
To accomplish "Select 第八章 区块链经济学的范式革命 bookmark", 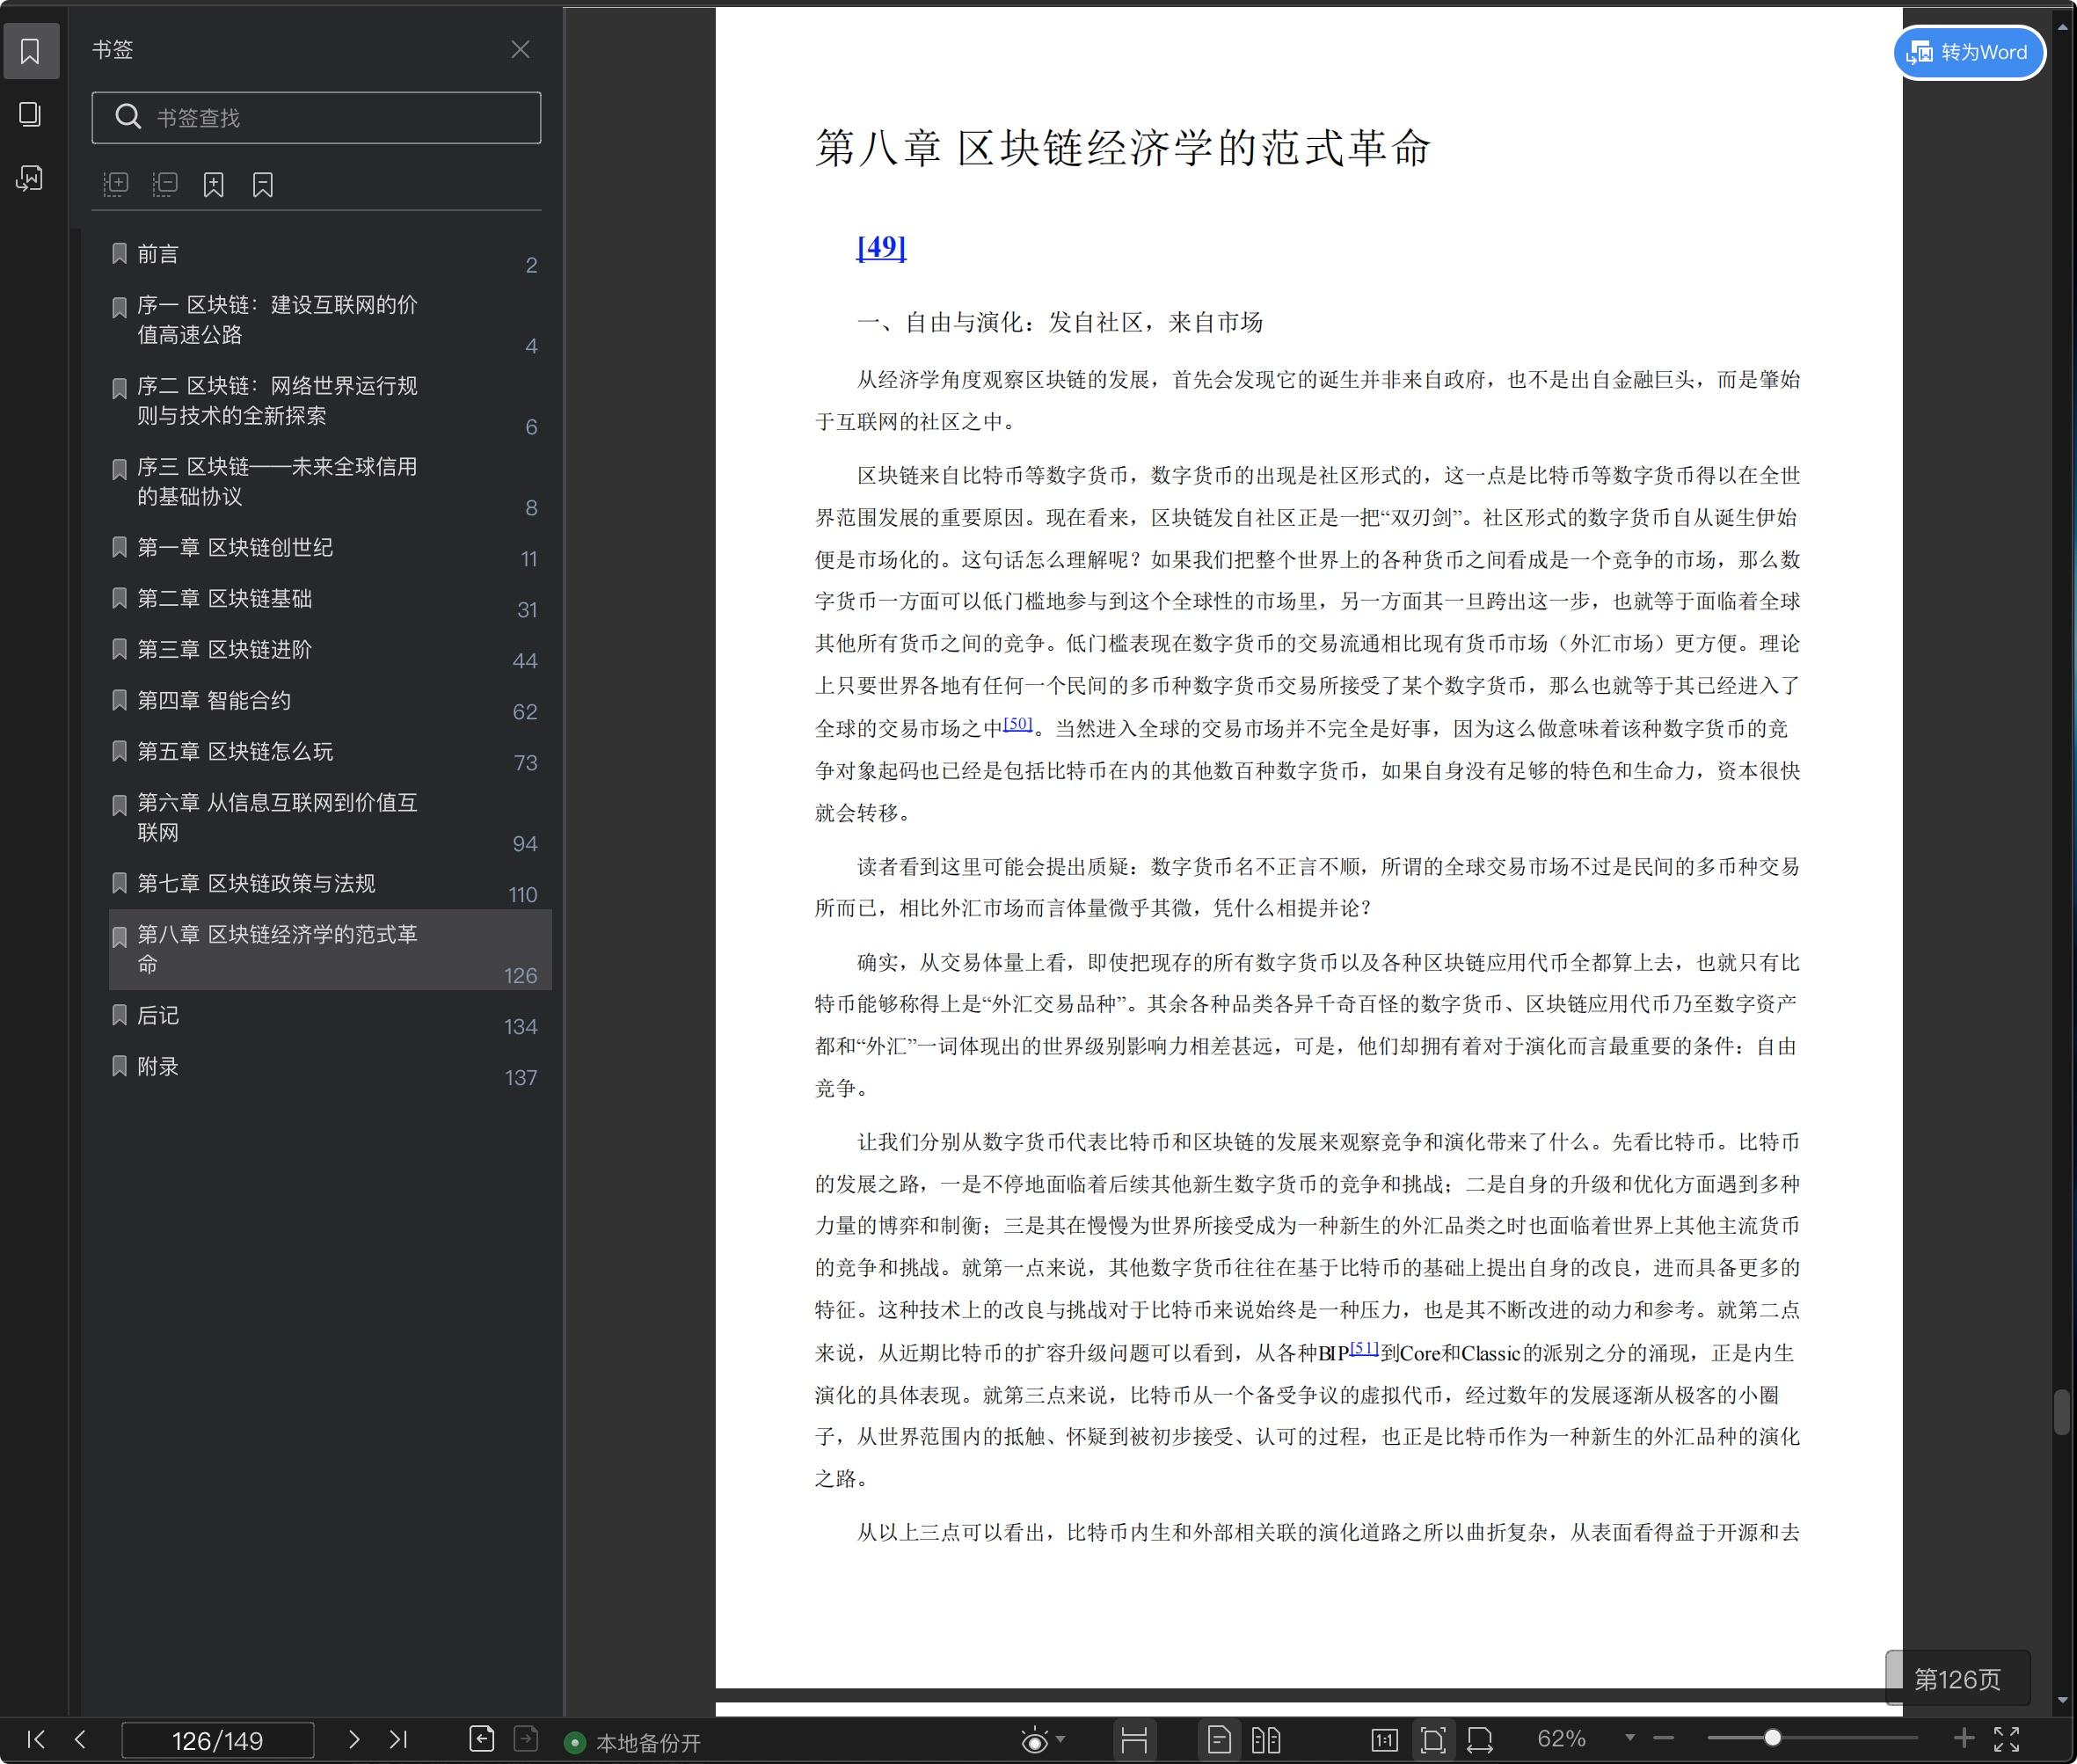I will click(x=330, y=950).
